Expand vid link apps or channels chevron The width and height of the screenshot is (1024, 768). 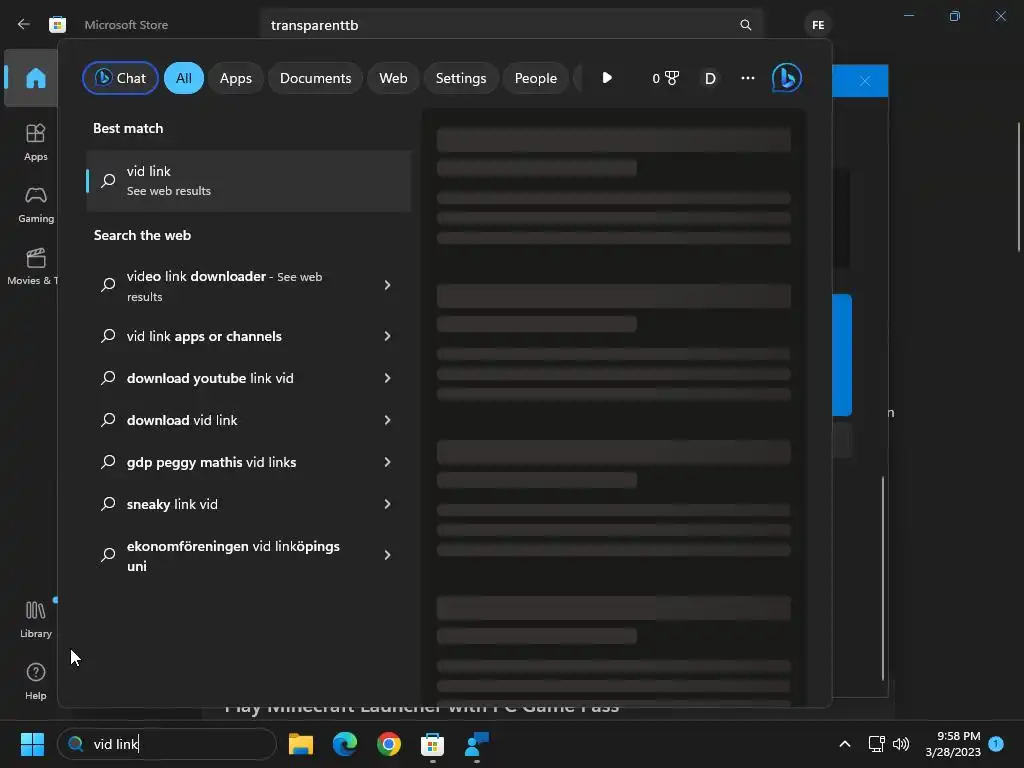387,336
